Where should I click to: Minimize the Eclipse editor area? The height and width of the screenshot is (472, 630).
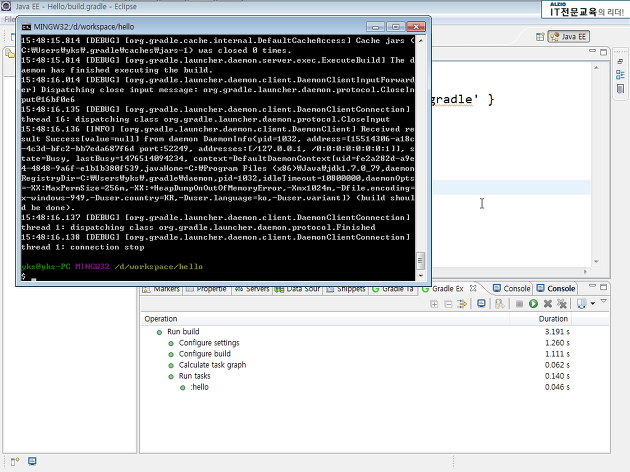click(x=592, y=51)
